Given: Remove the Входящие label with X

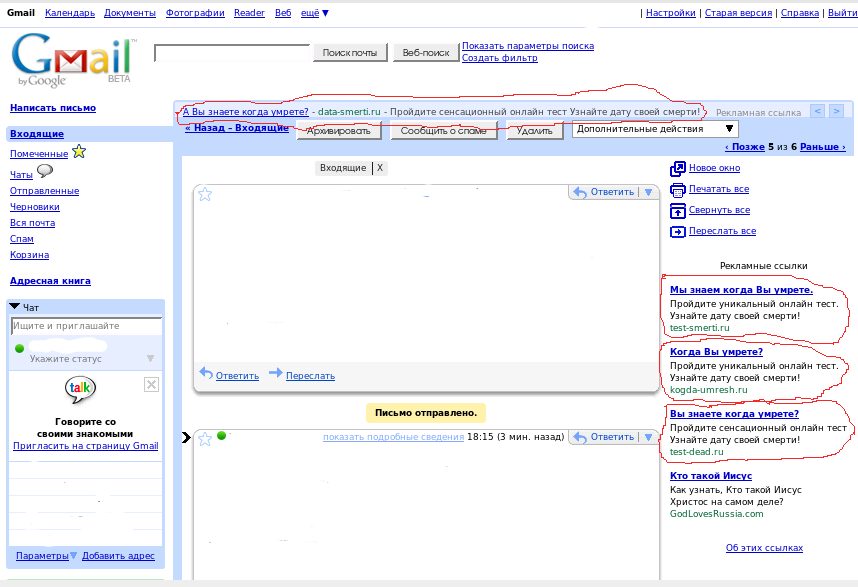Looking at the screenshot, I should tap(380, 168).
